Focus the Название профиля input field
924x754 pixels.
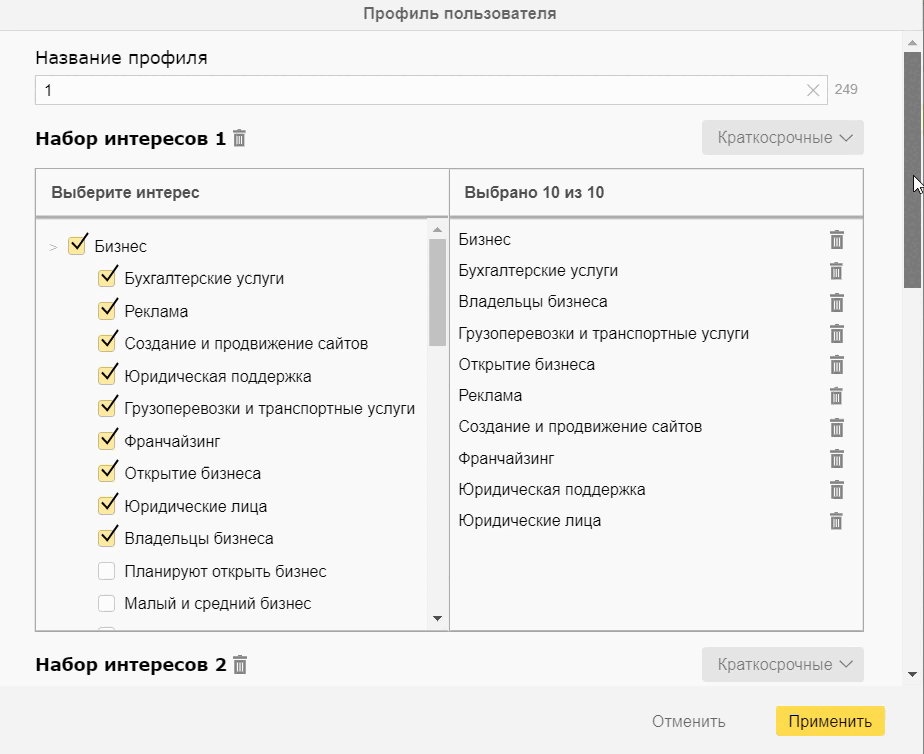click(x=431, y=90)
